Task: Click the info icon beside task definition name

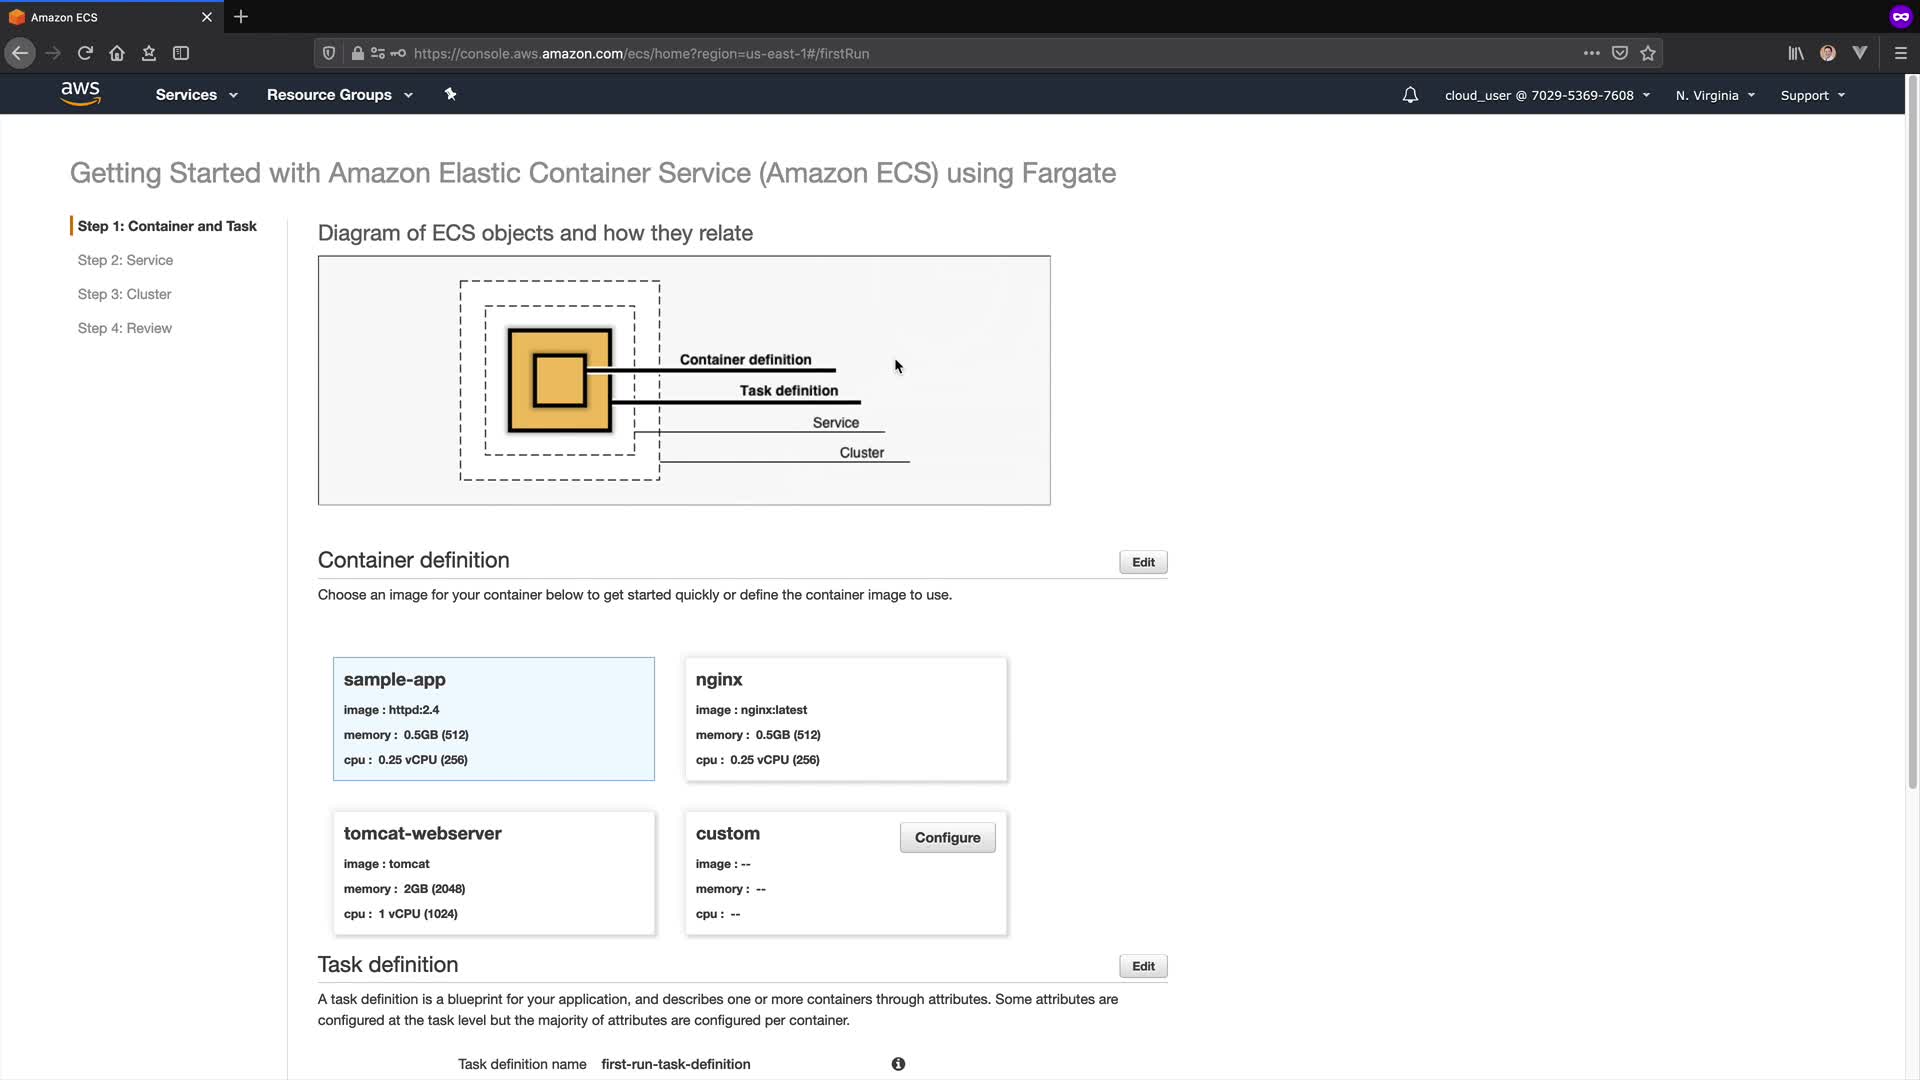Action: pos(898,1064)
